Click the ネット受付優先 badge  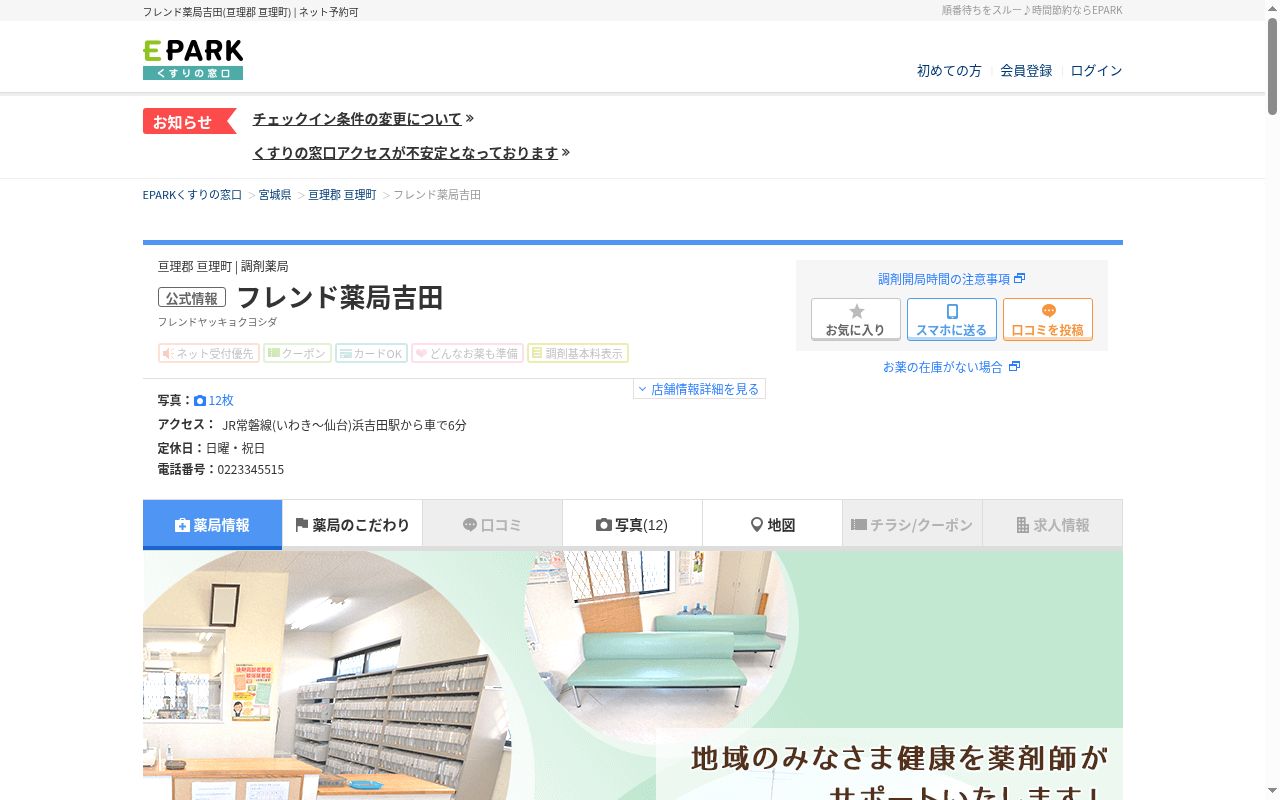pyautogui.click(x=209, y=353)
